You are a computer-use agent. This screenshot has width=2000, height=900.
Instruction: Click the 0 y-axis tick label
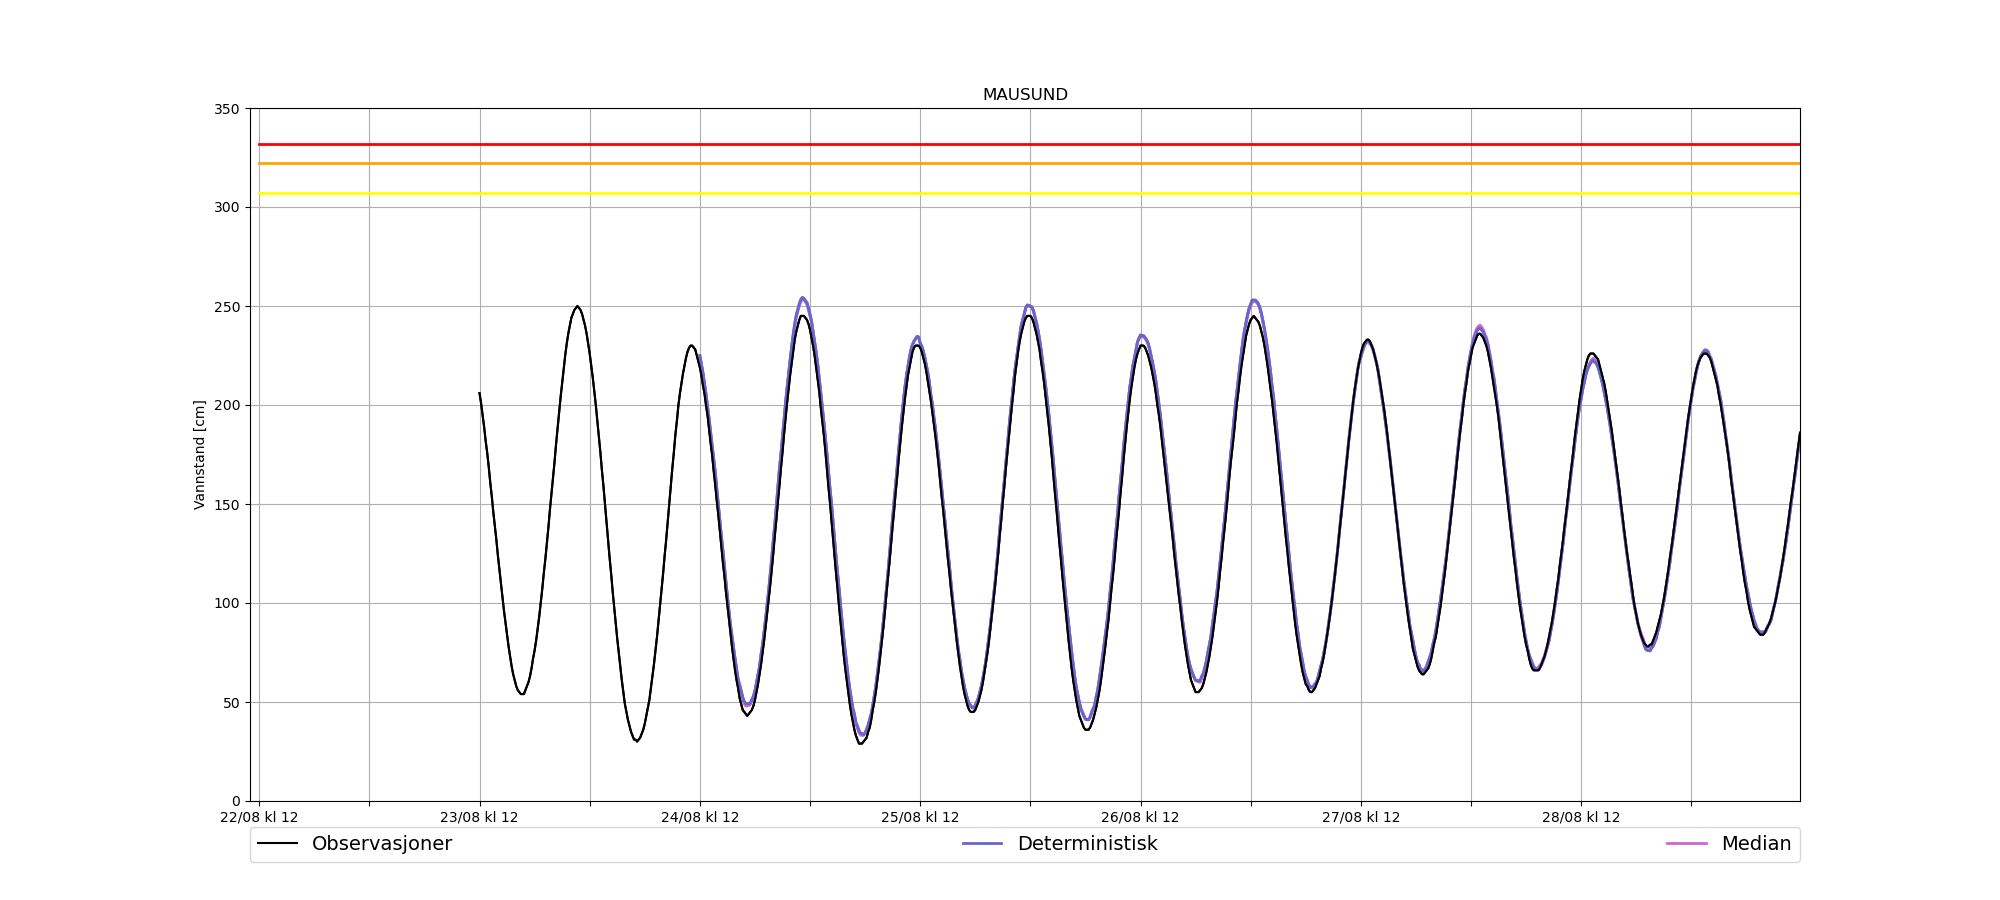(x=236, y=802)
